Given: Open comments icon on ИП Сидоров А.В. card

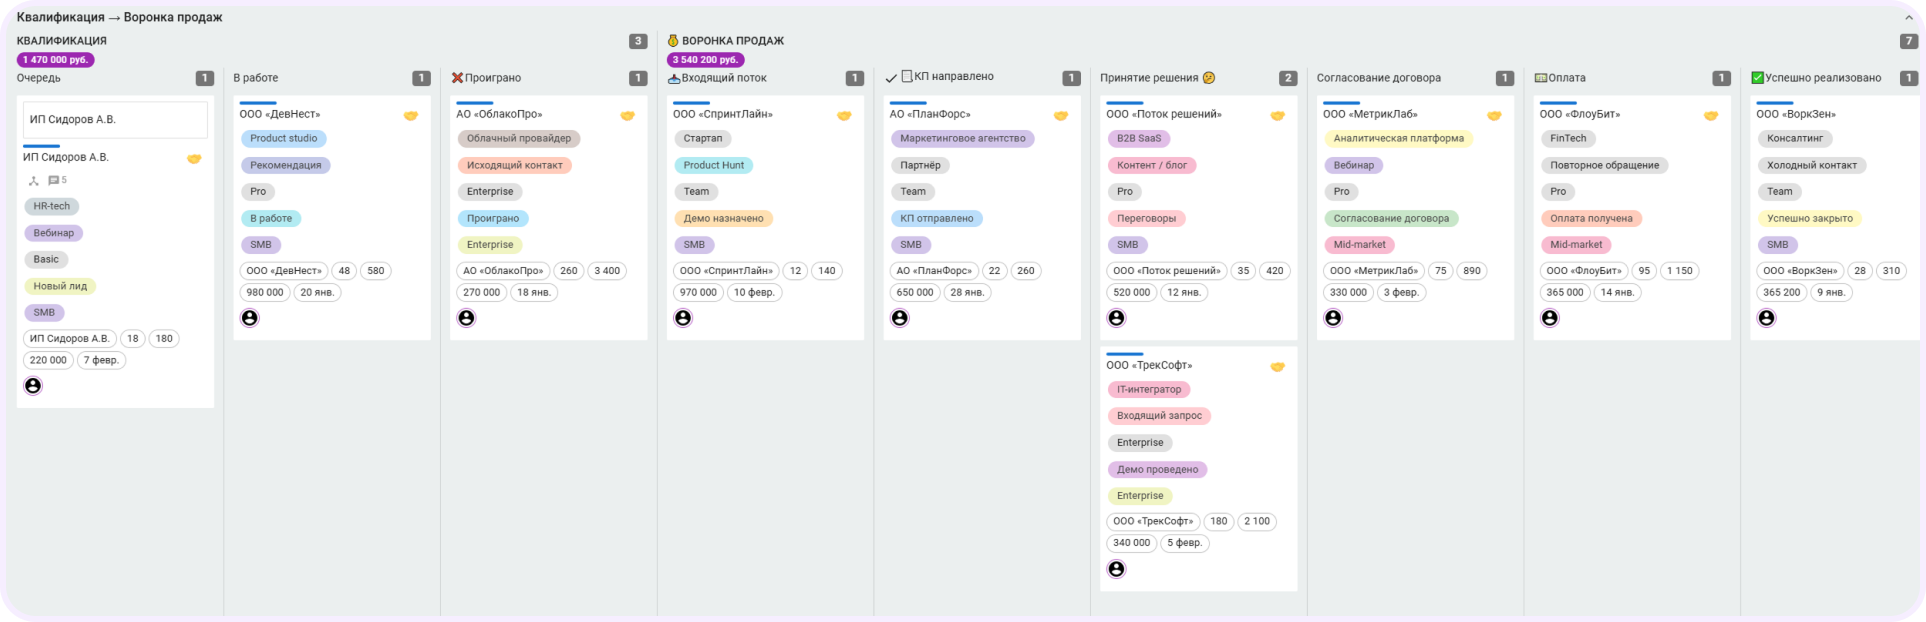Looking at the screenshot, I should tap(53, 181).
